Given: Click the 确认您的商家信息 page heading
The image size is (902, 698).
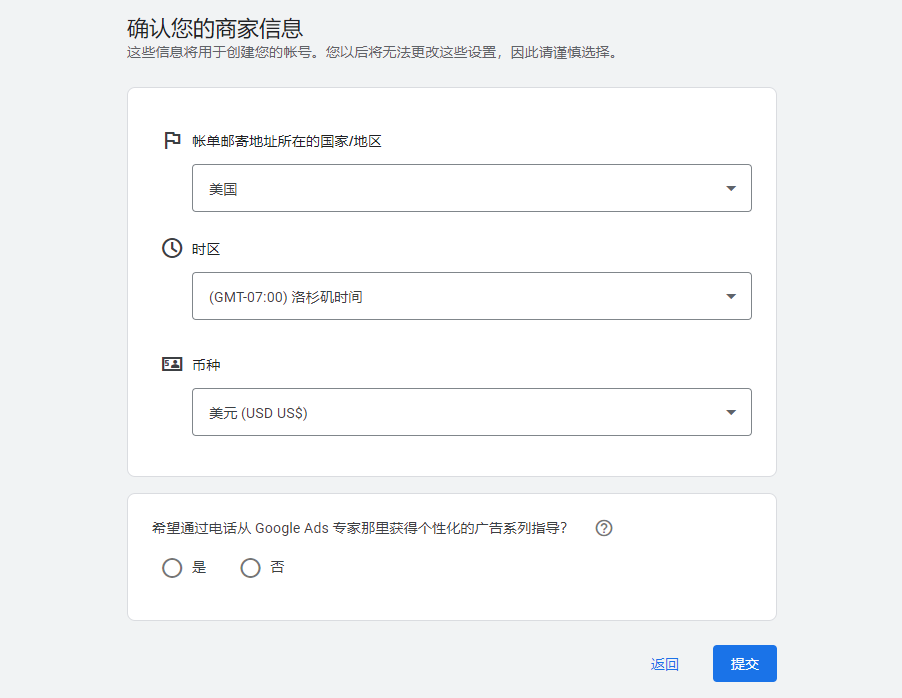Looking at the screenshot, I should tap(215, 28).
